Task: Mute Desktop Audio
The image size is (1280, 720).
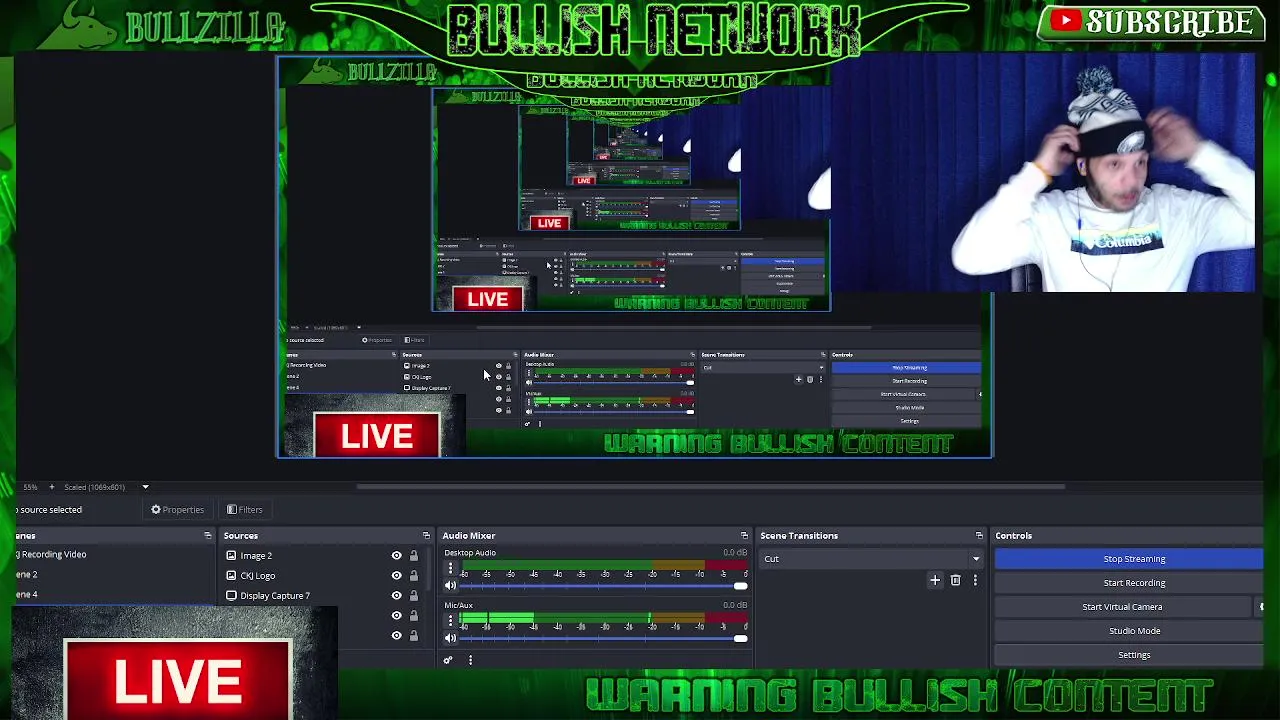Action: pos(450,585)
